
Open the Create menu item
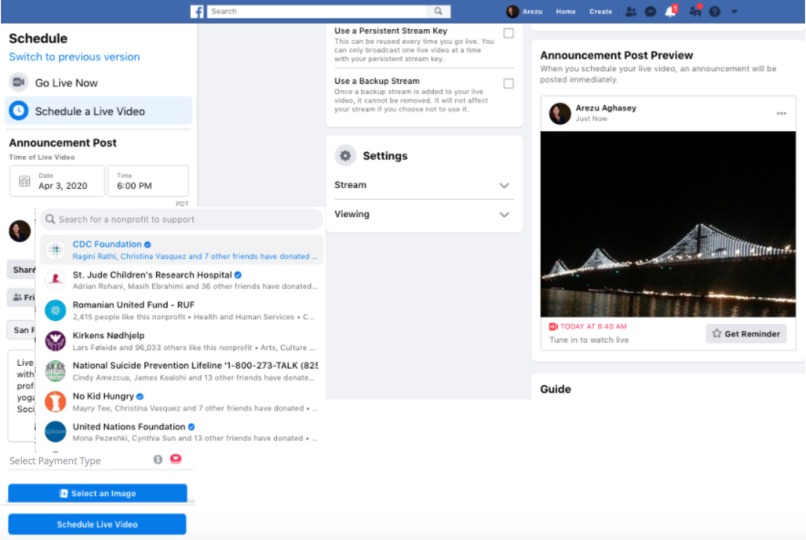point(600,11)
